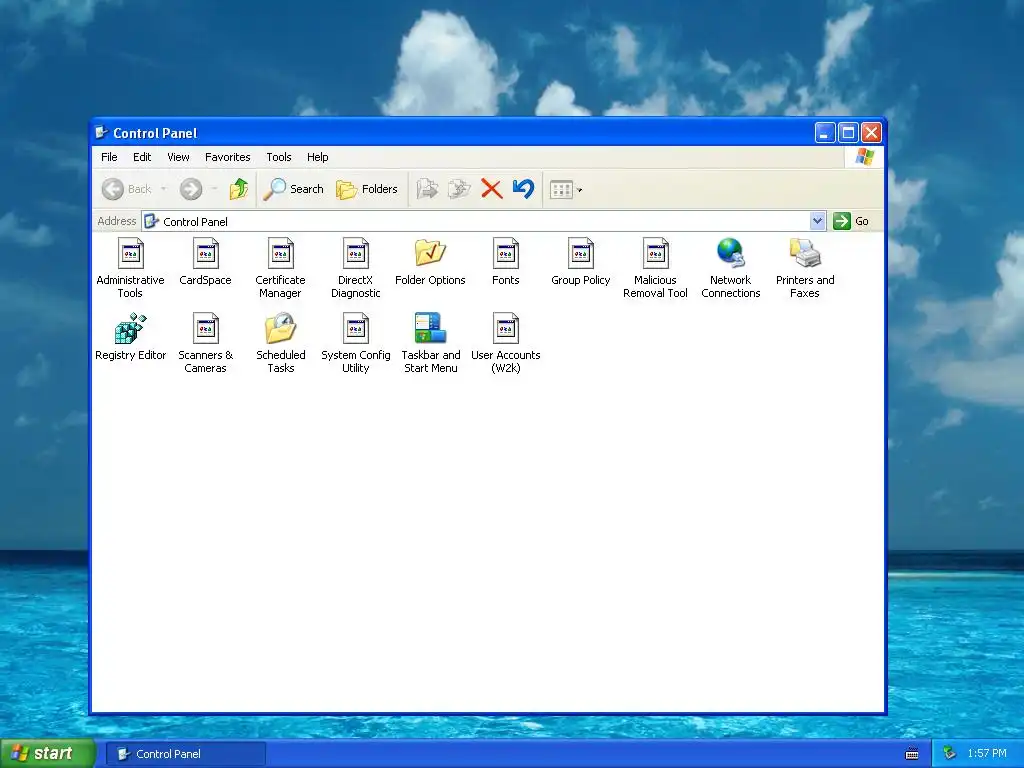Image resolution: width=1024 pixels, height=768 pixels.
Task: Expand the Back history dropdown arrow
Action: [164, 189]
